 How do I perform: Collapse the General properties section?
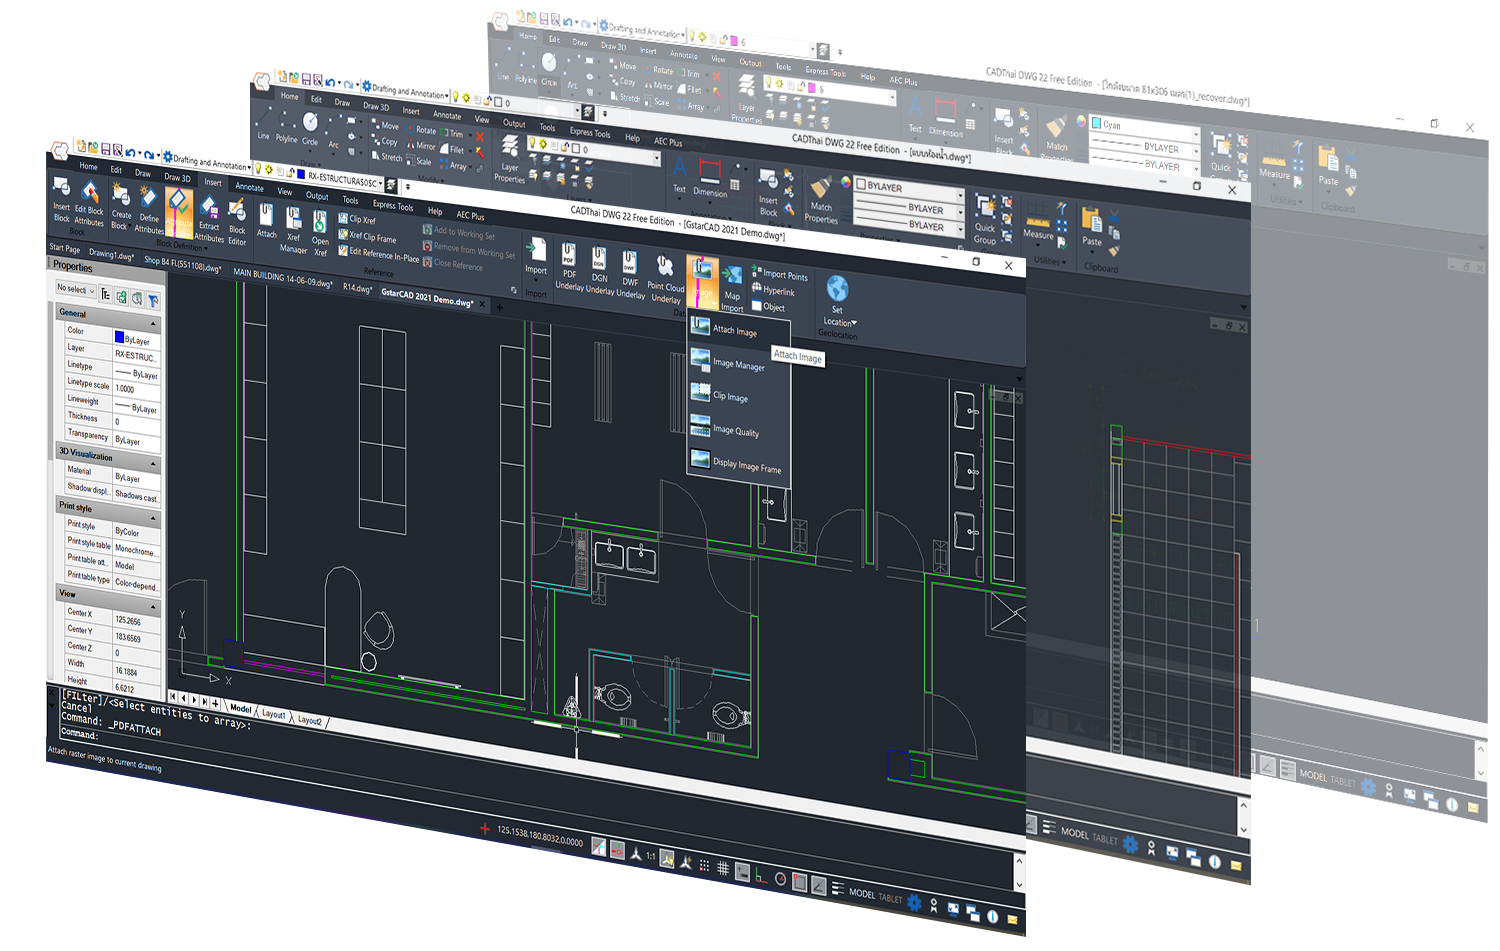coord(154,325)
